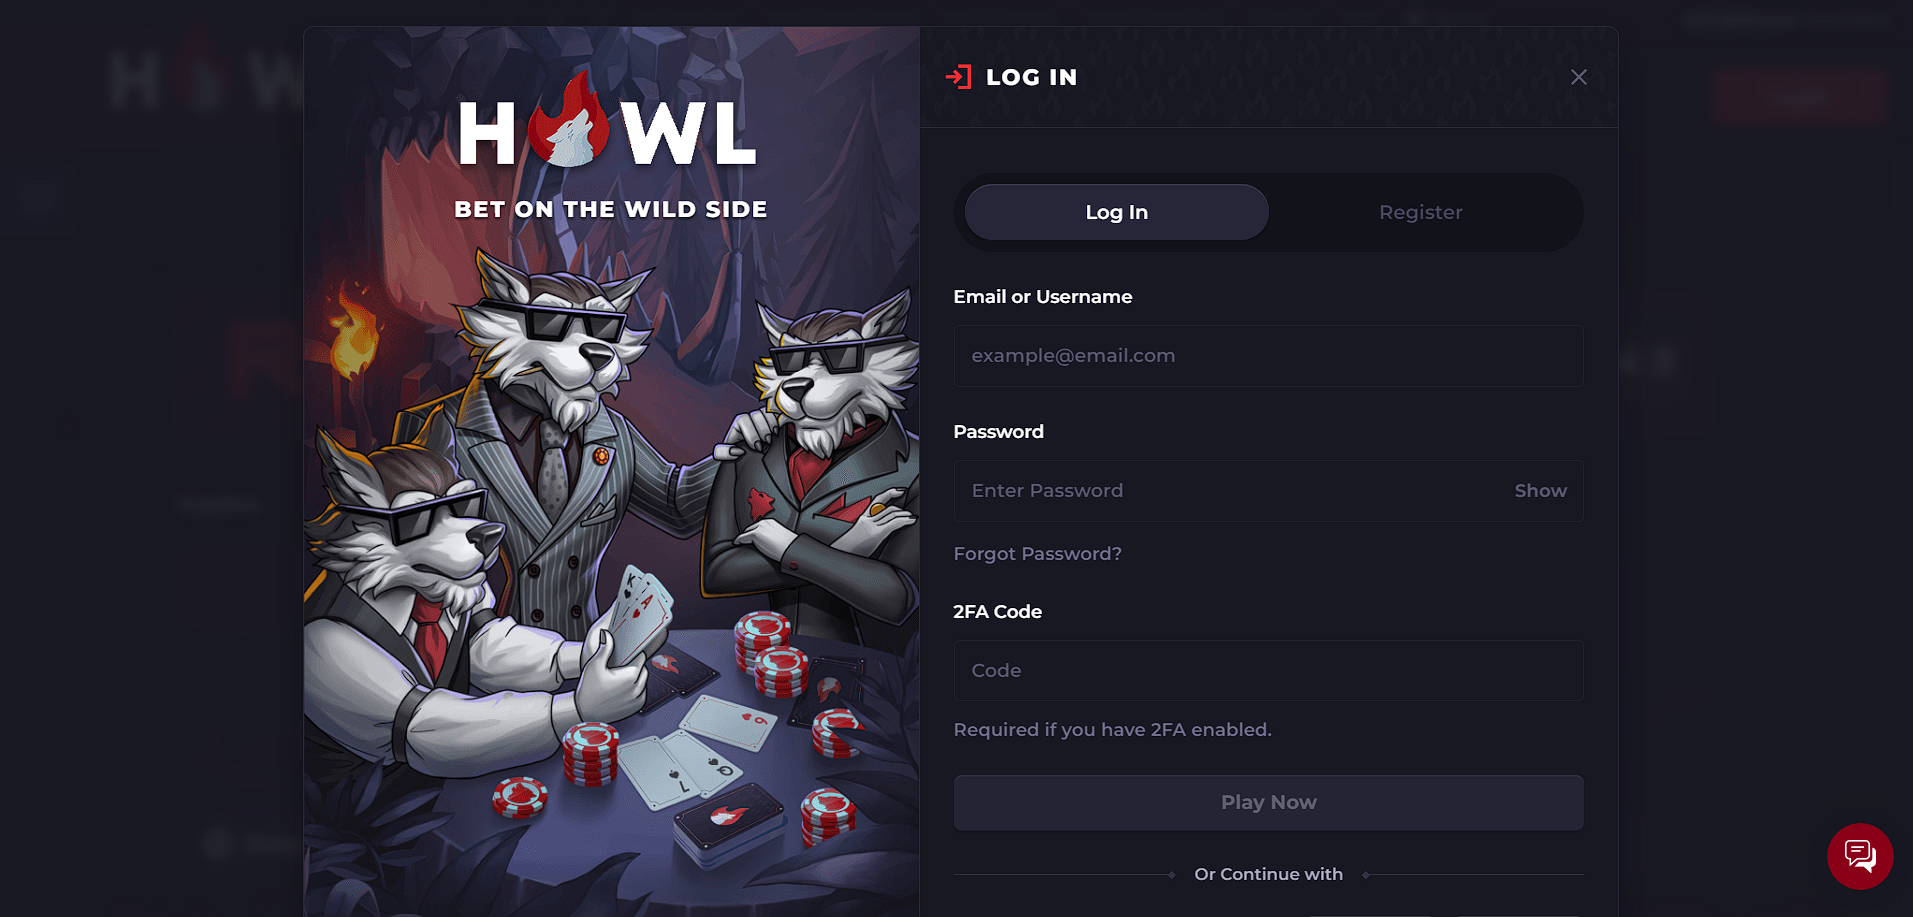Select the Log In tab

pos(1116,212)
